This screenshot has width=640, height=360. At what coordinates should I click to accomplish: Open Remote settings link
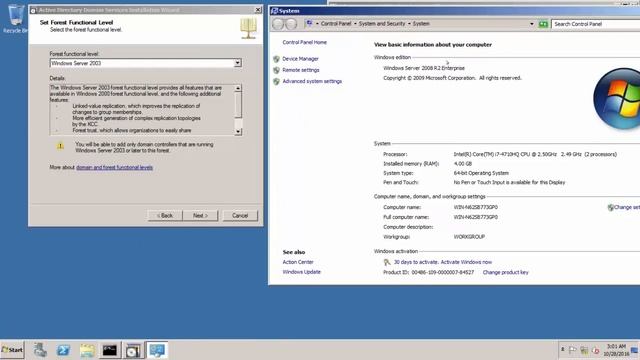point(301,70)
